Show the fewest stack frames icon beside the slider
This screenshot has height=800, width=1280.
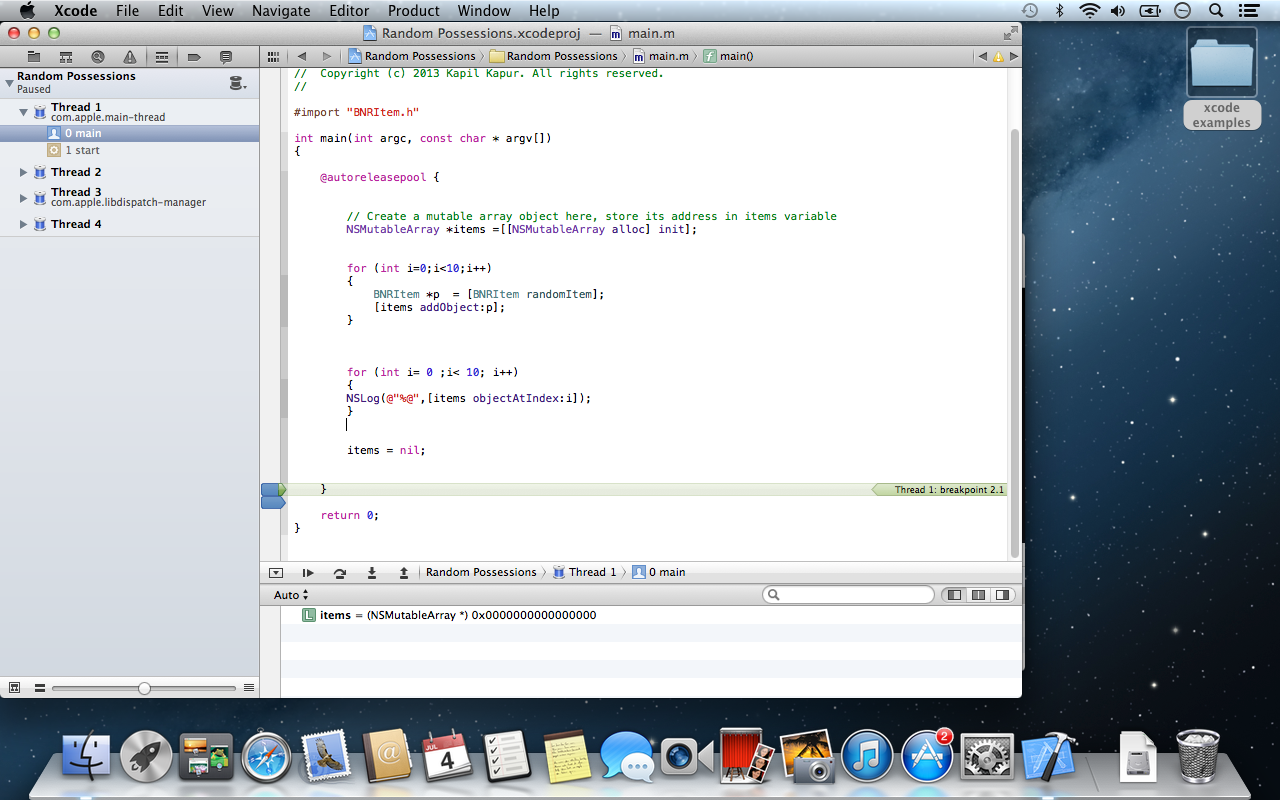point(40,688)
